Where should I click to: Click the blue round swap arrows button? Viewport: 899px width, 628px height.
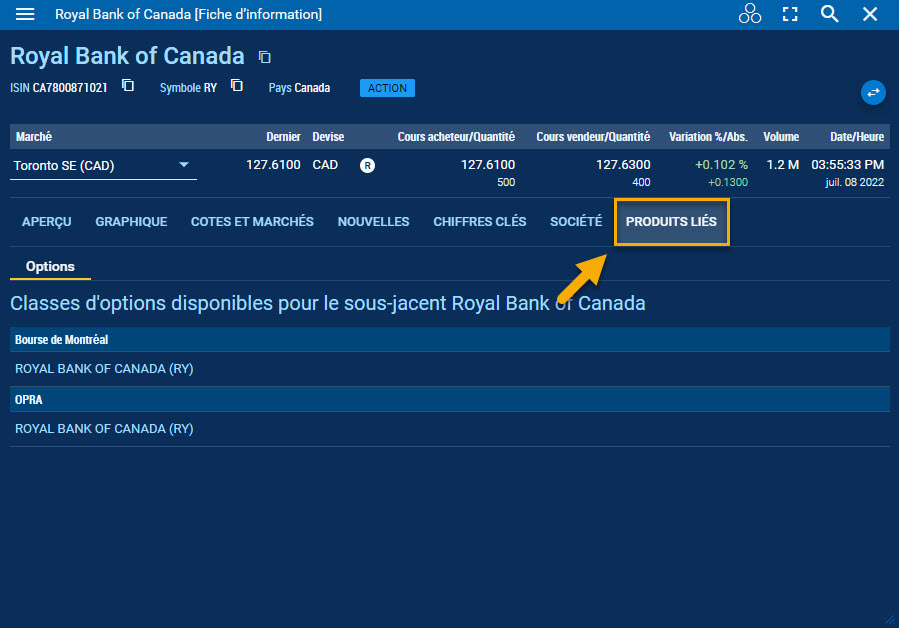coord(873,92)
